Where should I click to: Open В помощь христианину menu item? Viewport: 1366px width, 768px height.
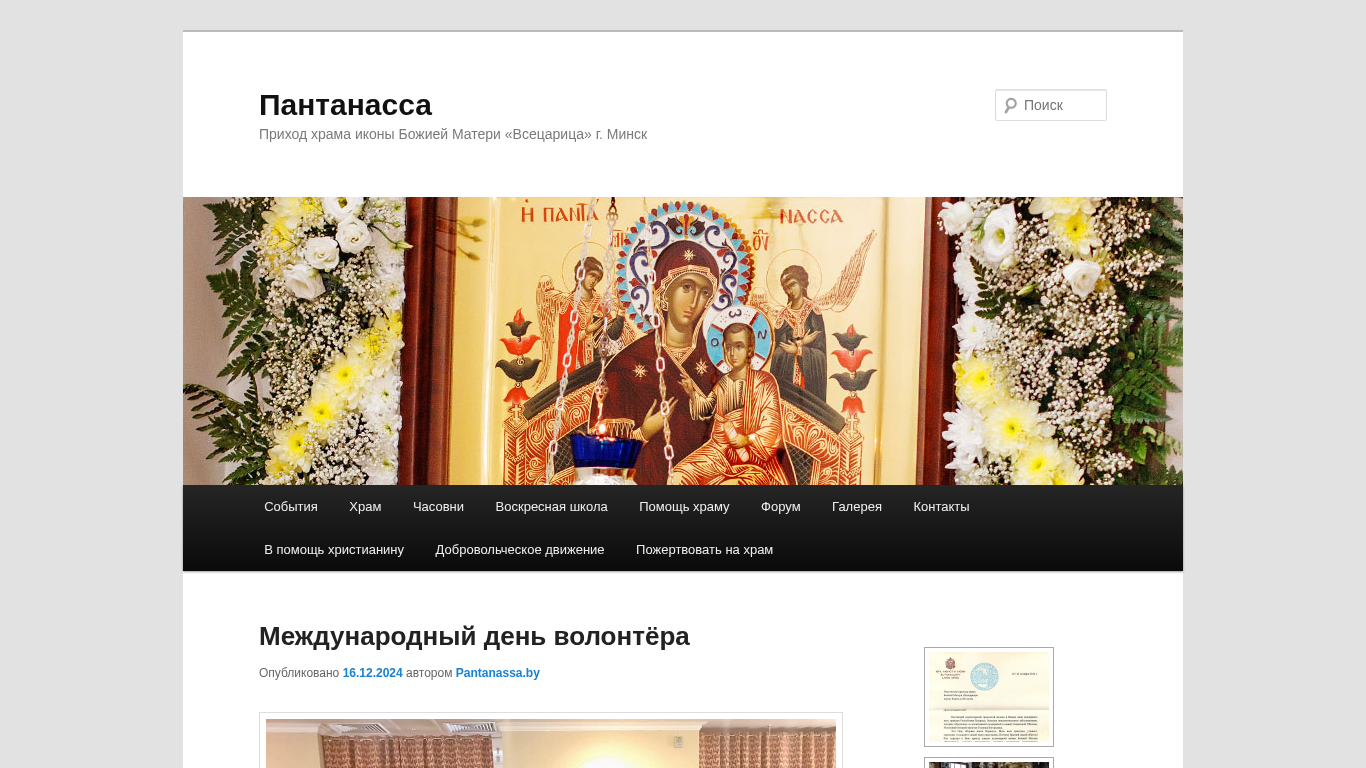click(334, 549)
